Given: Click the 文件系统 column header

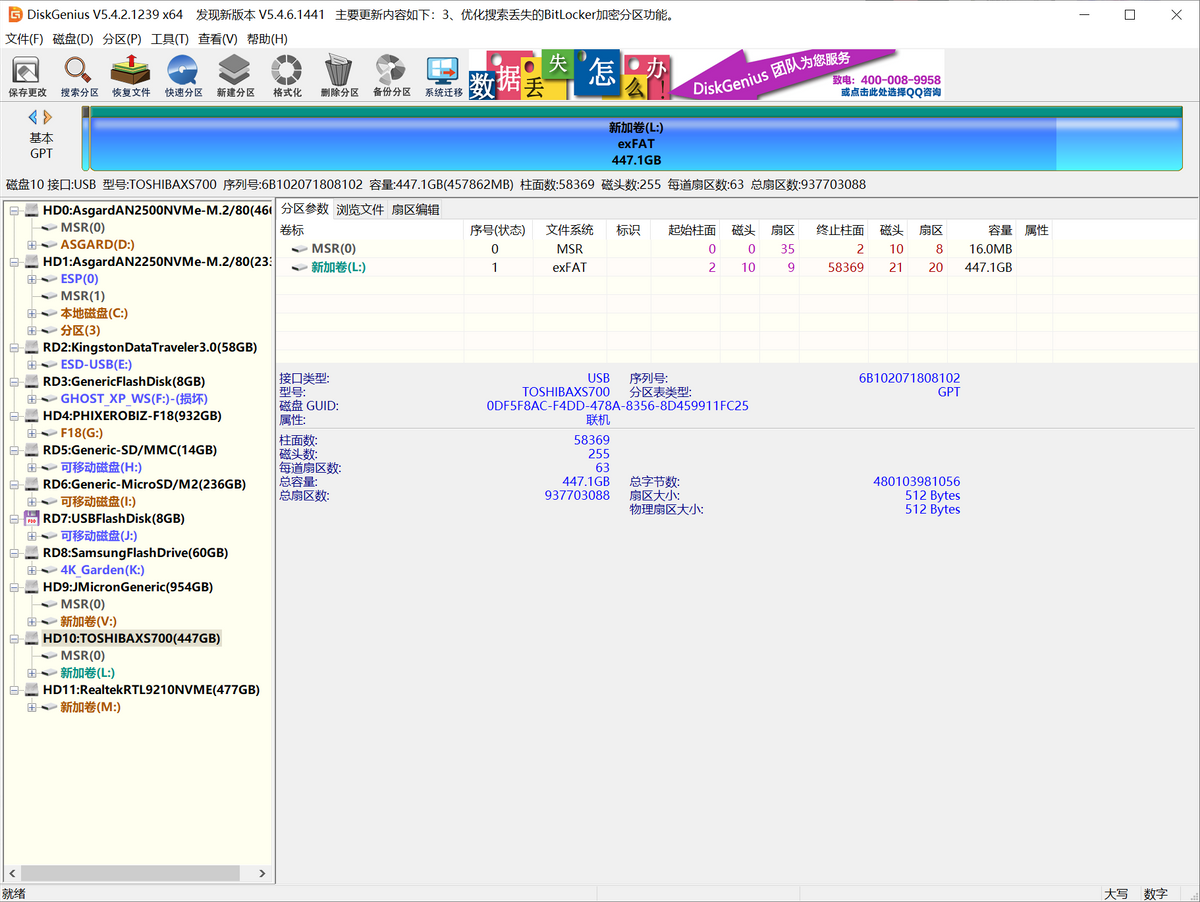Looking at the screenshot, I should point(570,230).
